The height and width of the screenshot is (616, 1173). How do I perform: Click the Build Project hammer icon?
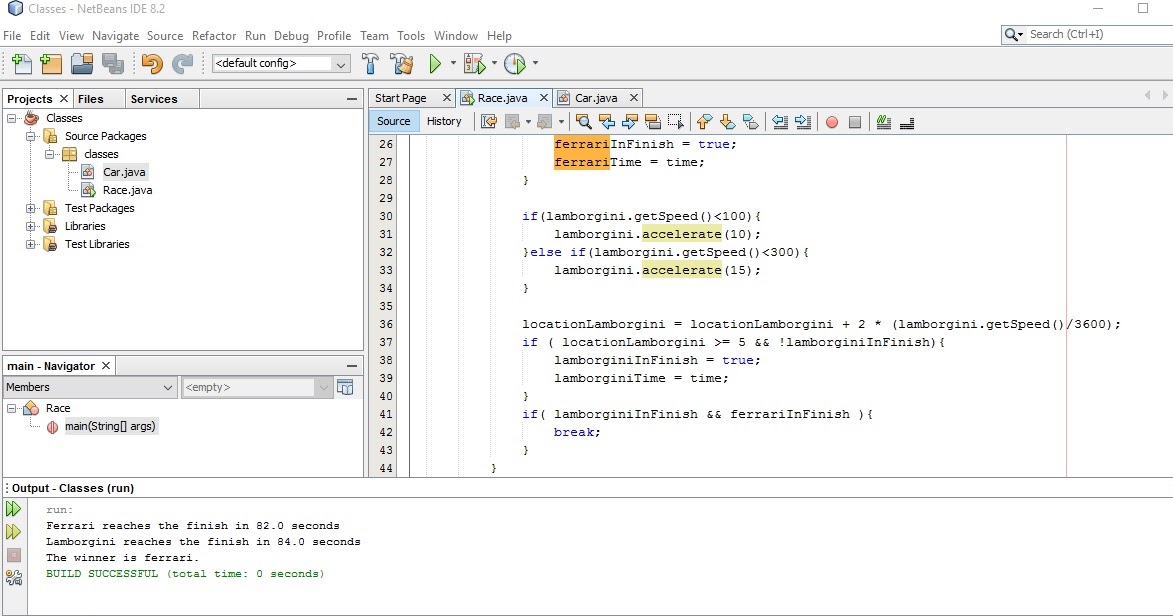point(370,64)
